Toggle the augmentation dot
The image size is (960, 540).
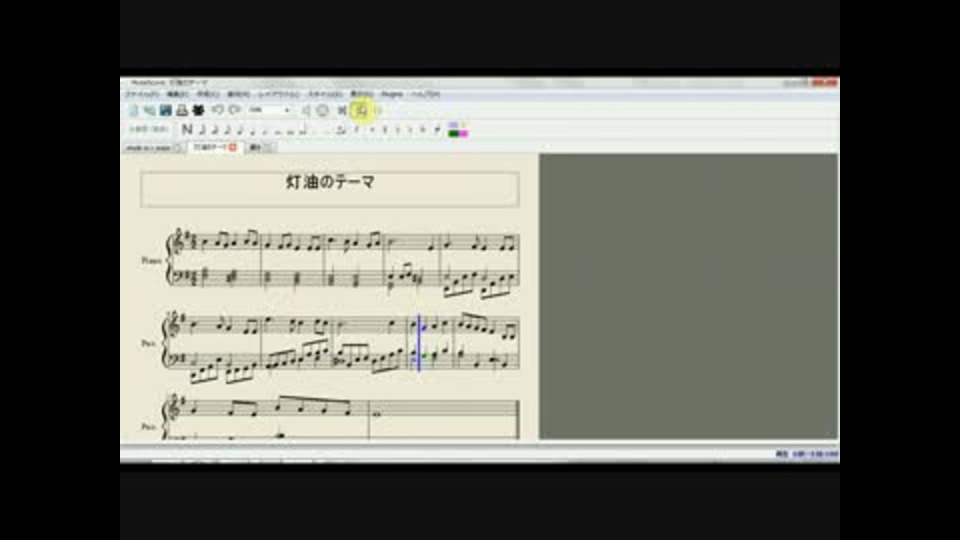[x=315, y=130]
